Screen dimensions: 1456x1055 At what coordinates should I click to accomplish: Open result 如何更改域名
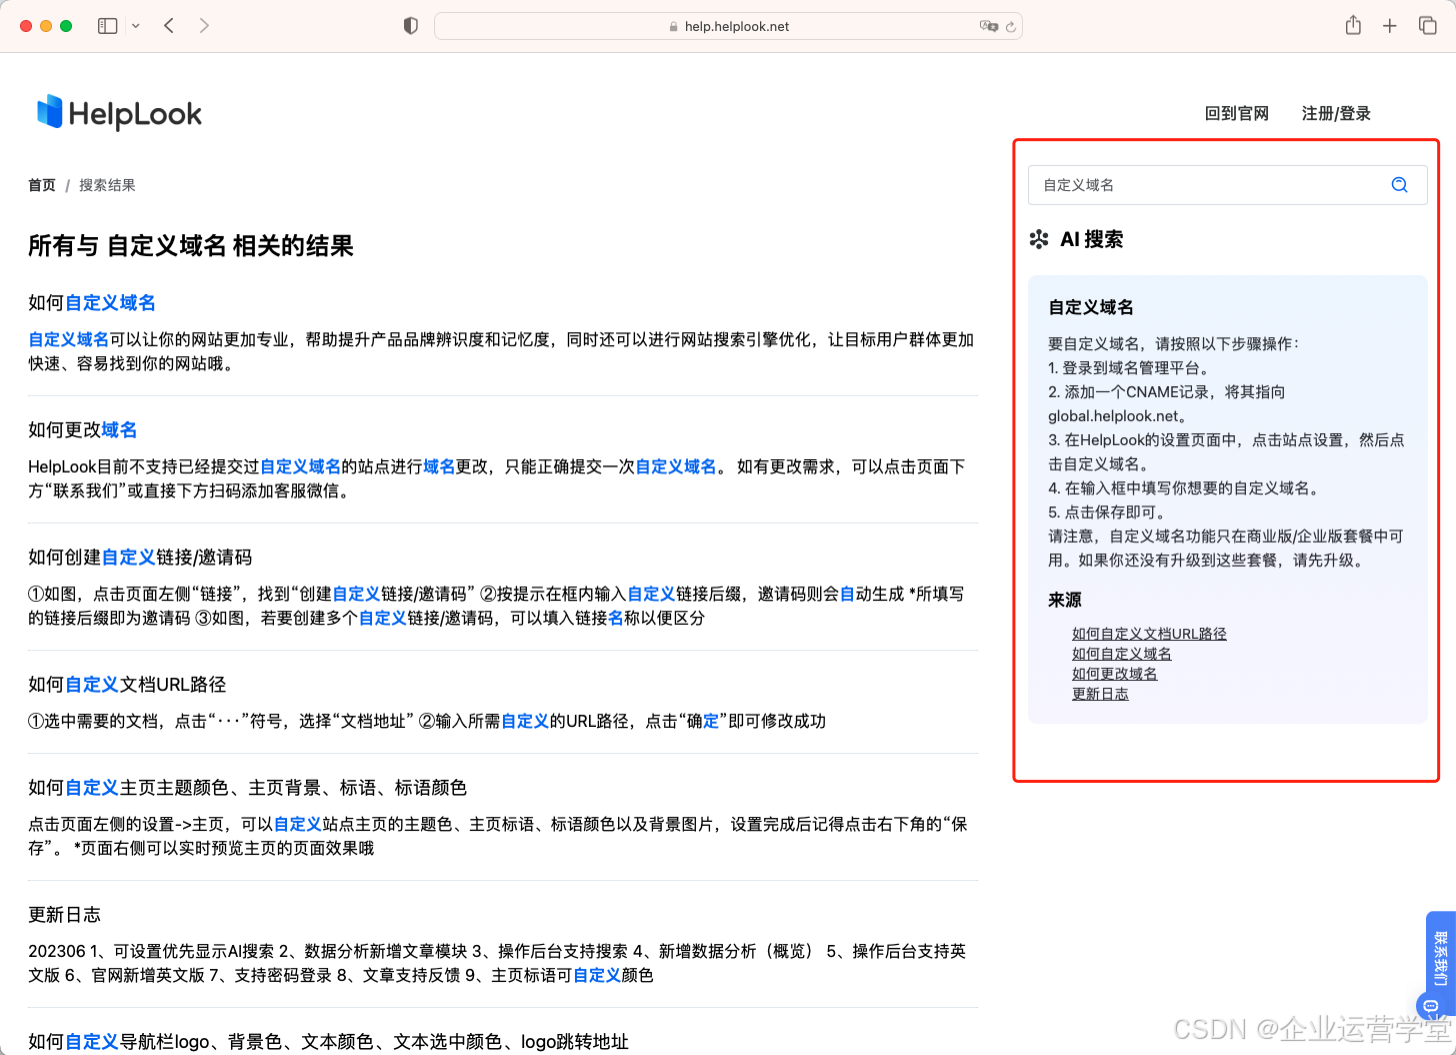coord(83,429)
